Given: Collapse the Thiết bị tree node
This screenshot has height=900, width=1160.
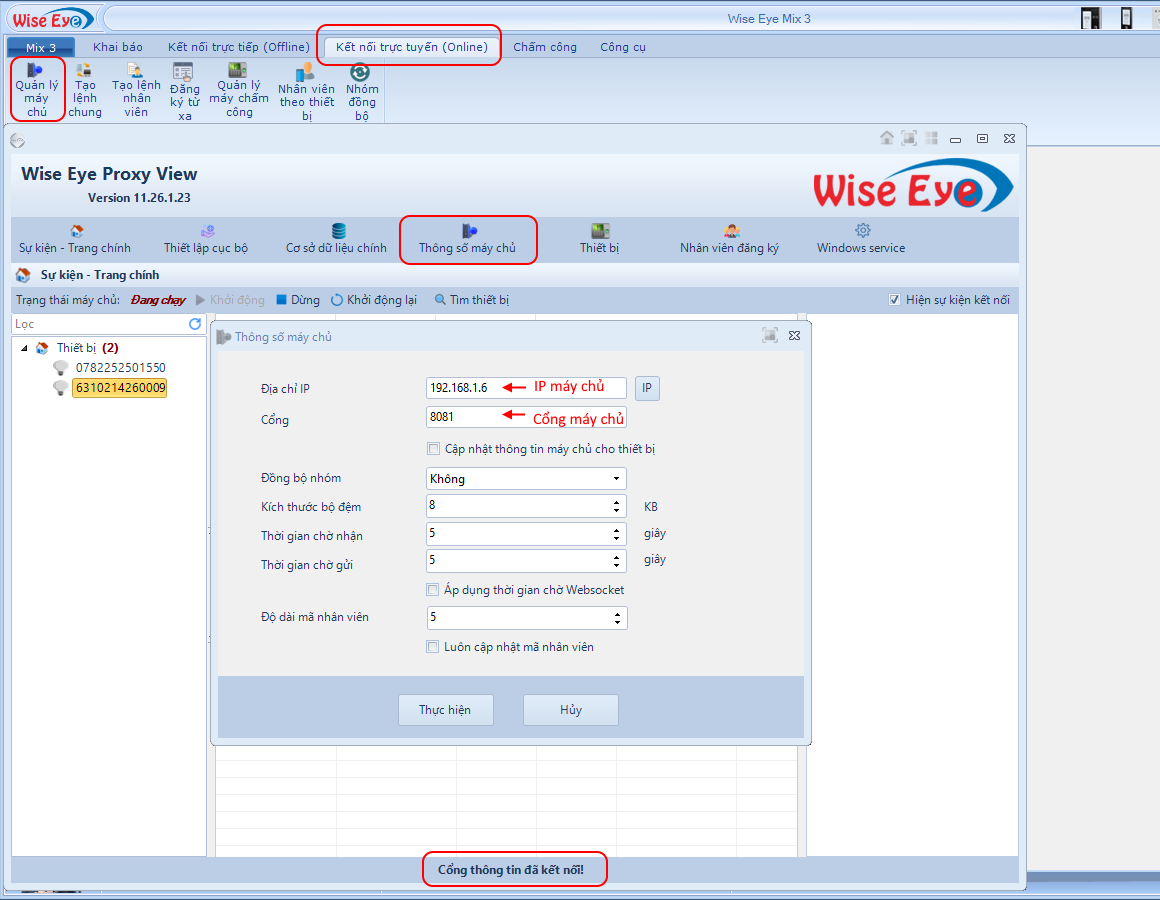Looking at the screenshot, I should click(x=24, y=348).
